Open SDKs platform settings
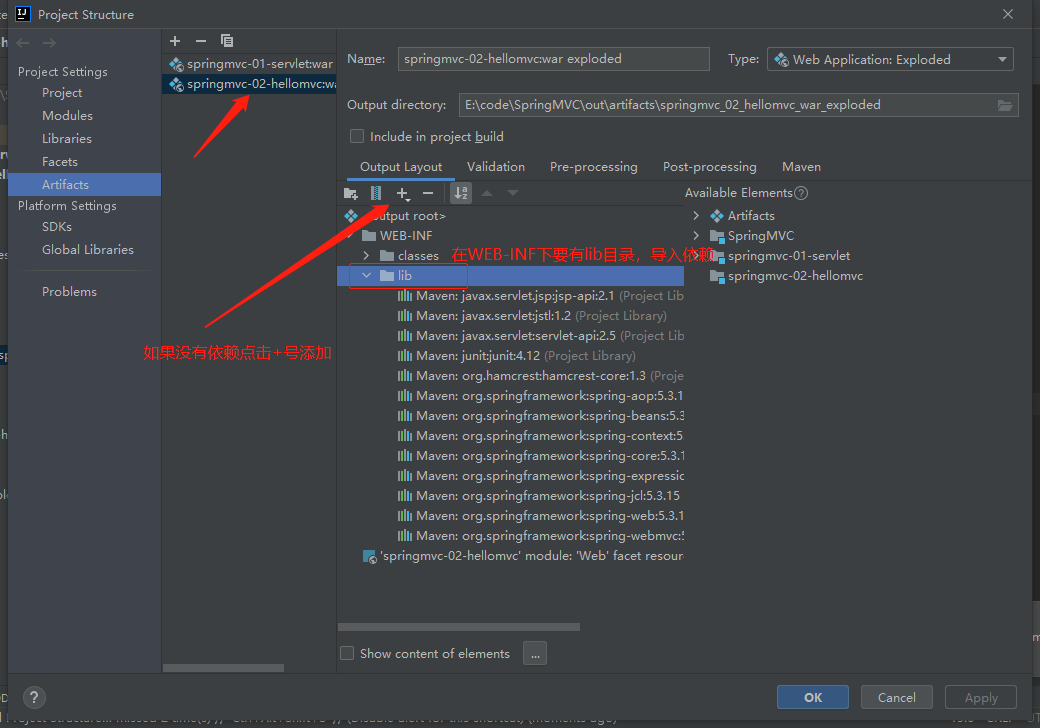The width and height of the screenshot is (1040, 728). (57, 227)
